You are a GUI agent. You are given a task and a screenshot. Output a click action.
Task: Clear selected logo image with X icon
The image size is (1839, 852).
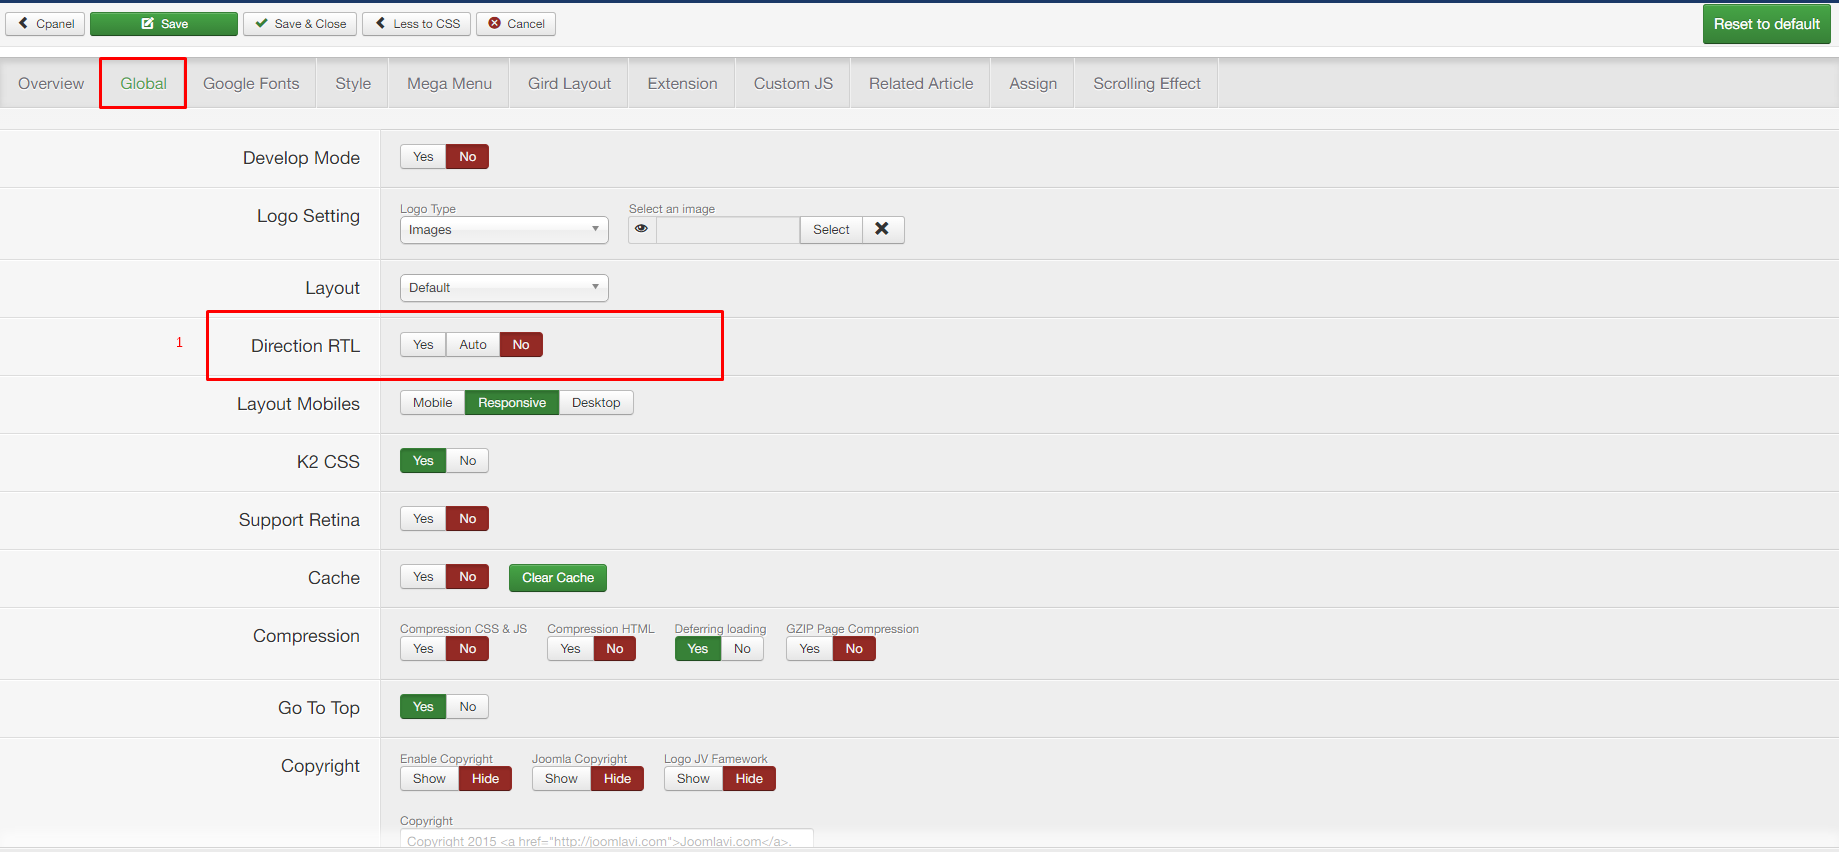pyautogui.click(x=882, y=229)
